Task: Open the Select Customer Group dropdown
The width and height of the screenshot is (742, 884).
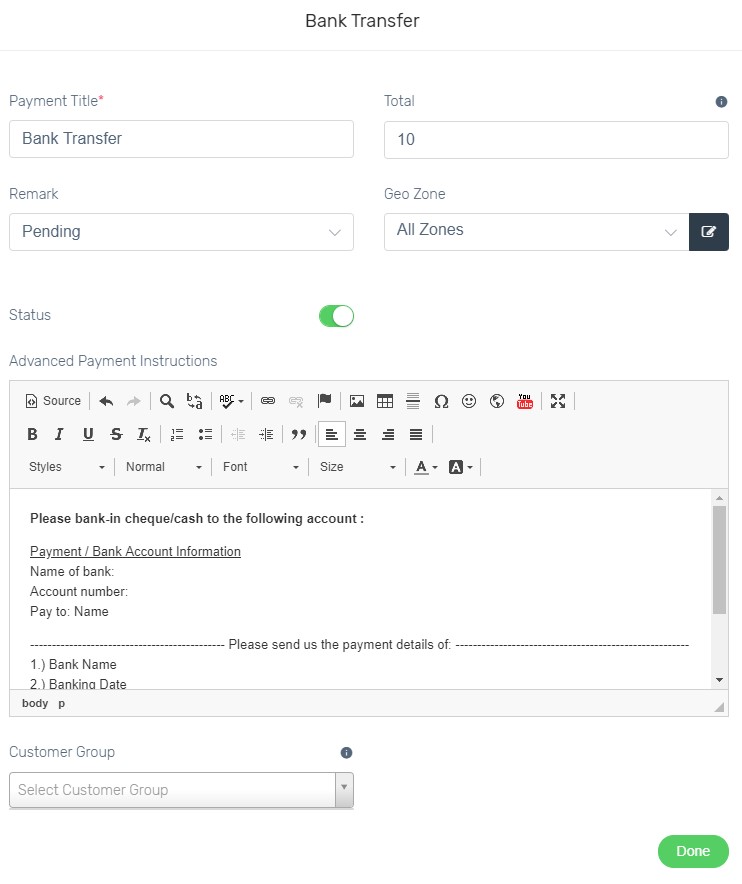Action: pos(181,790)
